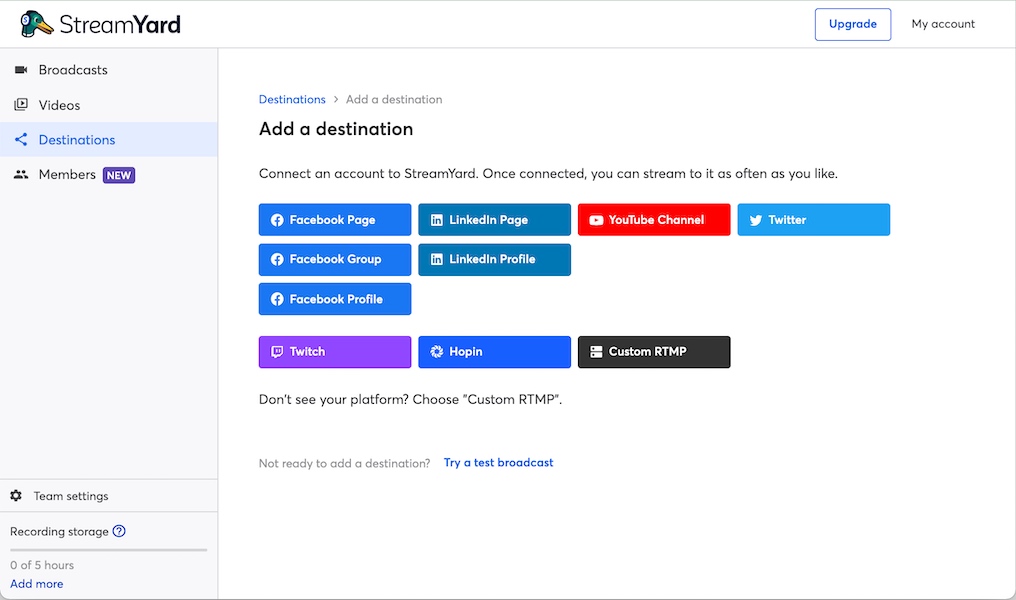Screen dimensions: 1016x600
Task: Click Add more storage link
Action: 37,583
